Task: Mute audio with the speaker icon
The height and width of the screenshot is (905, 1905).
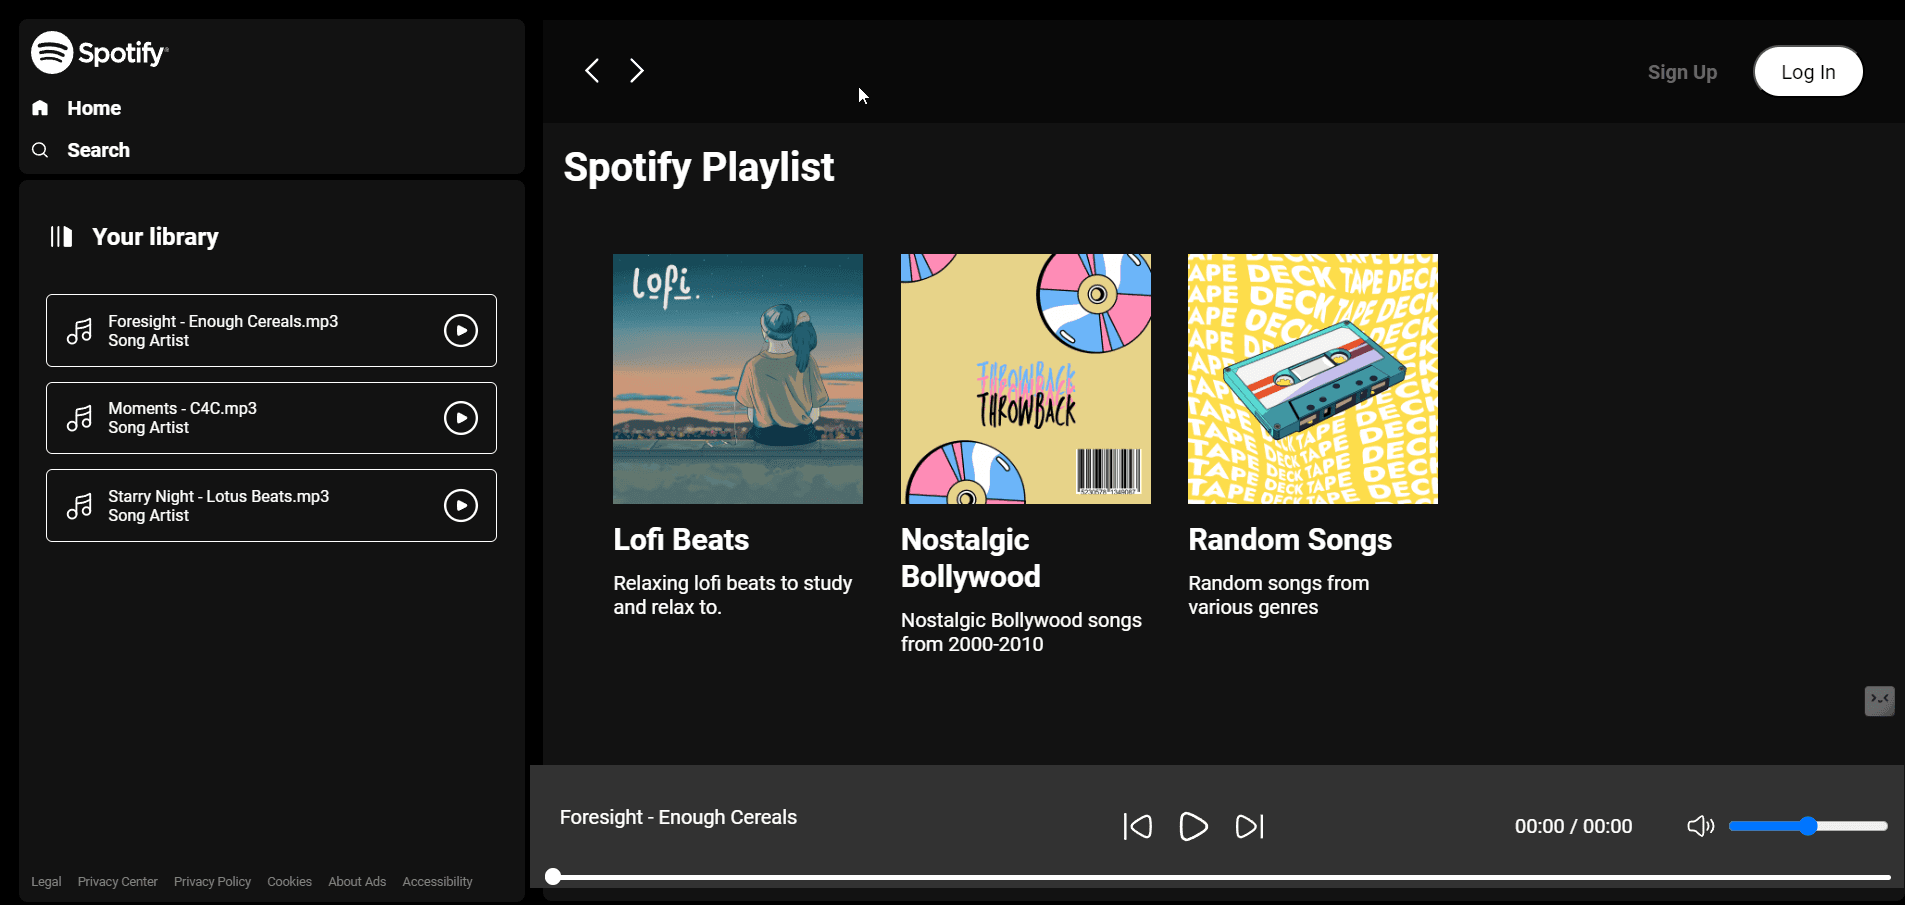Action: click(x=1700, y=826)
